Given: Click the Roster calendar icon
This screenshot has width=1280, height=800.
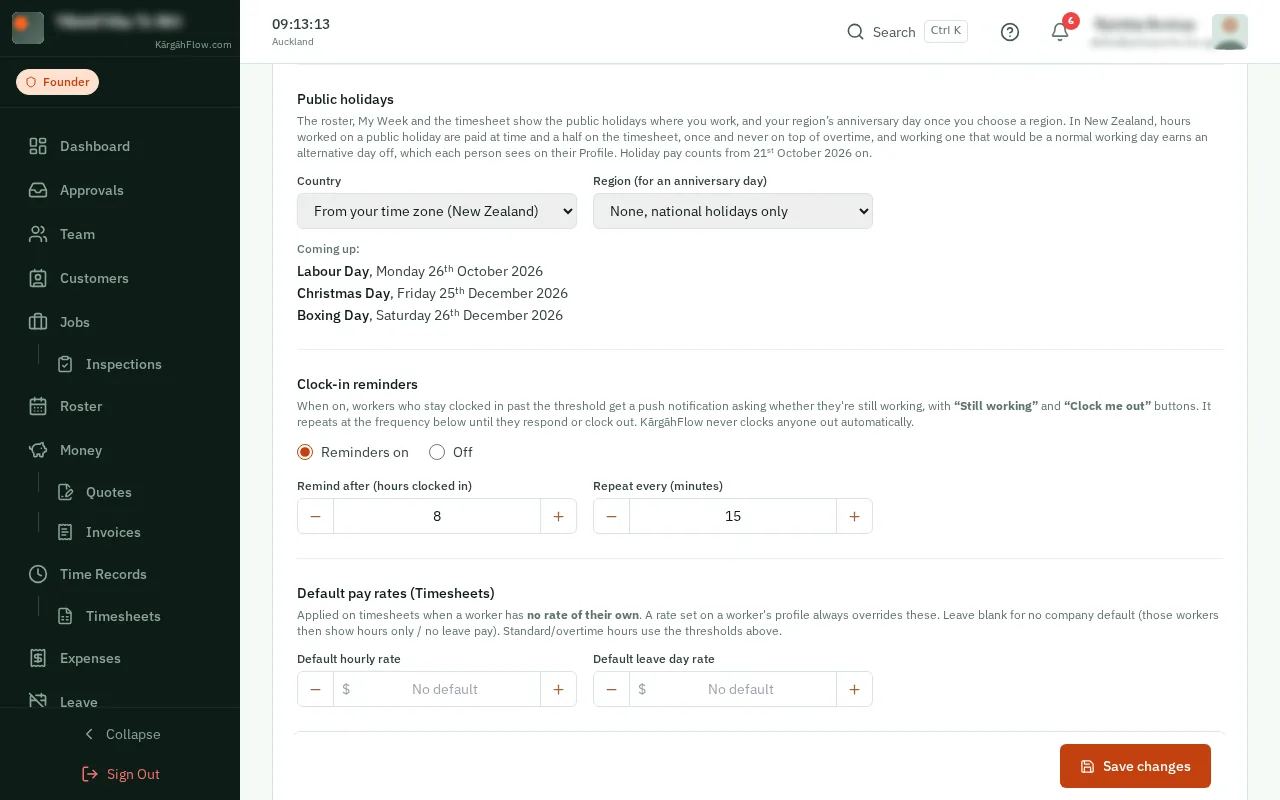Looking at the screenshot, I should pyautogui.click(x=38, y=406).
